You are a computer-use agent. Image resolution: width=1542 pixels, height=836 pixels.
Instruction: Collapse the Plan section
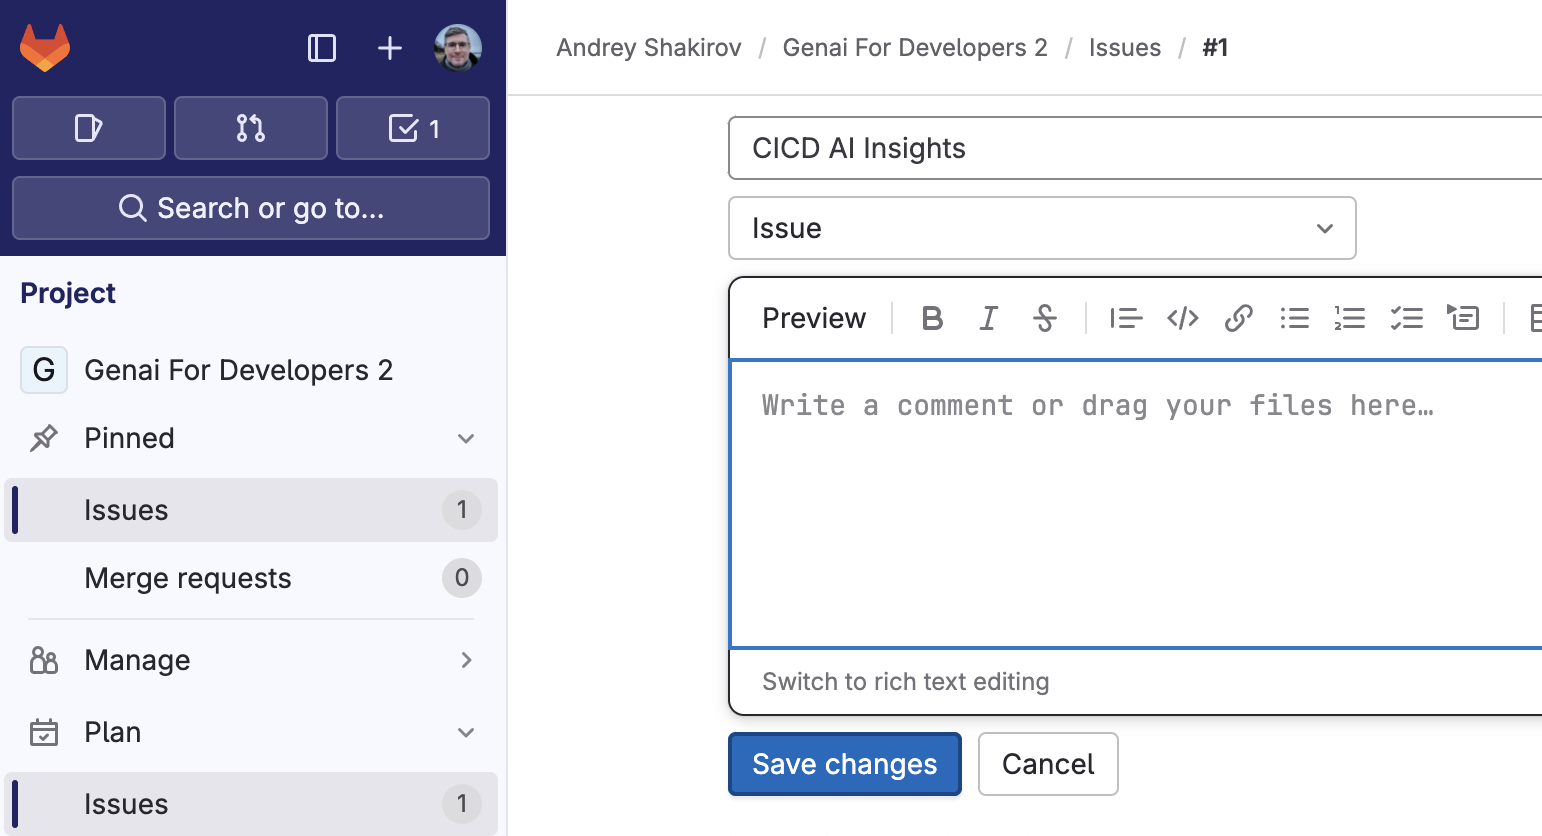(465, 732)
